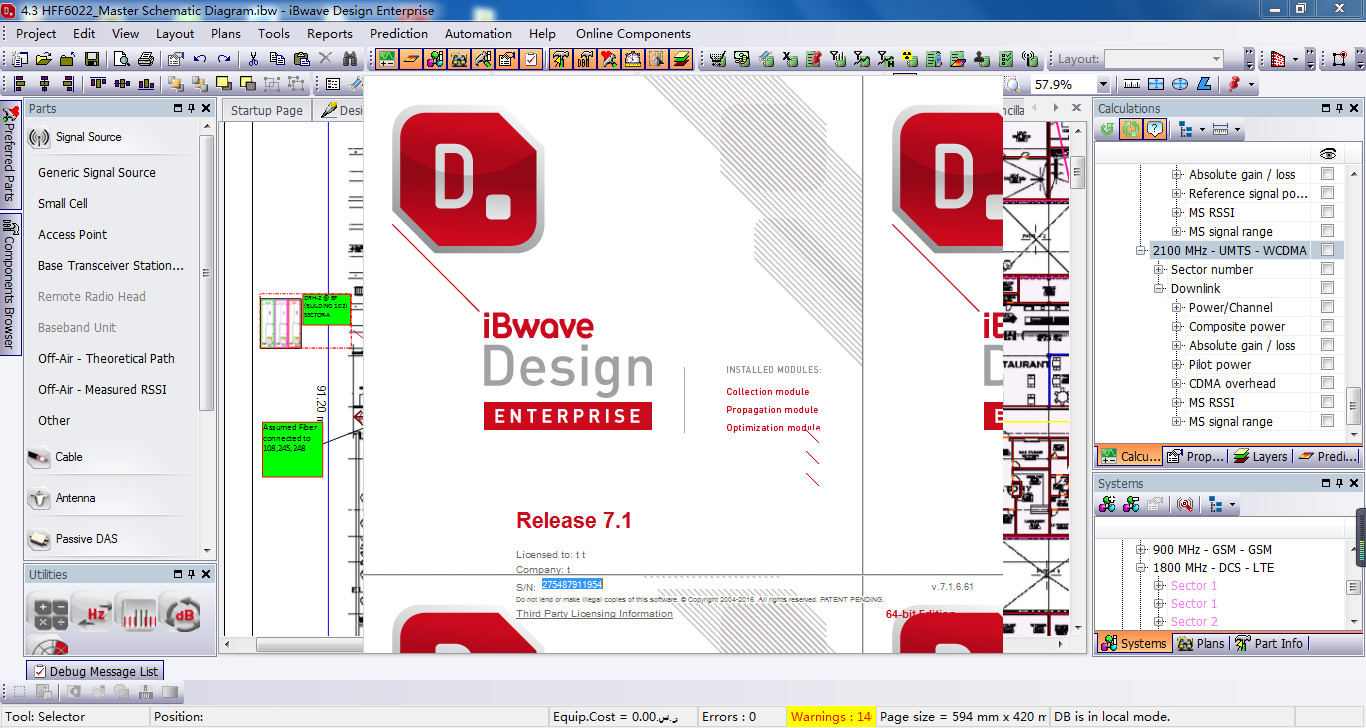Open the spectrum bar-chart utility

click(137, 612)
